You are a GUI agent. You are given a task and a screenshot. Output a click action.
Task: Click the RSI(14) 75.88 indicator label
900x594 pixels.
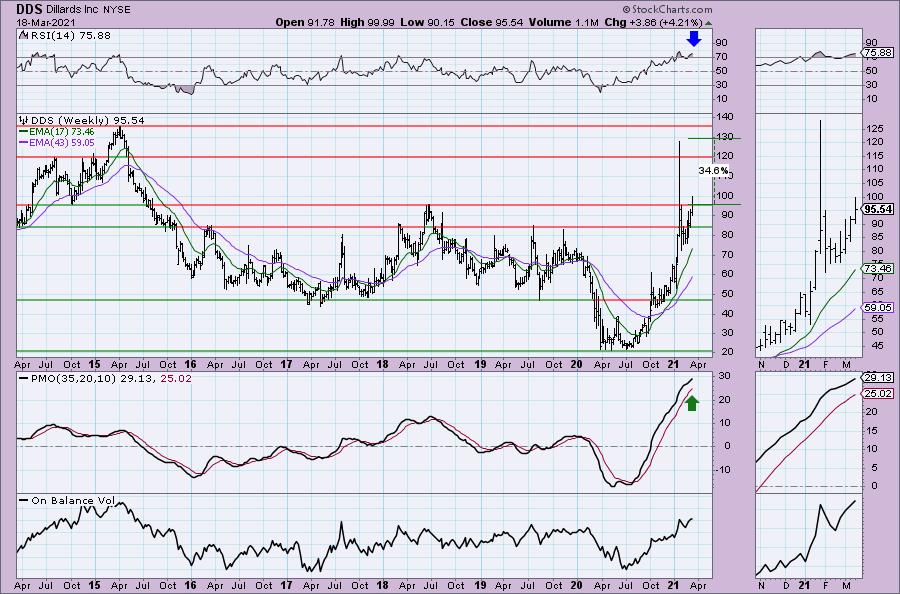click(69, 36)
